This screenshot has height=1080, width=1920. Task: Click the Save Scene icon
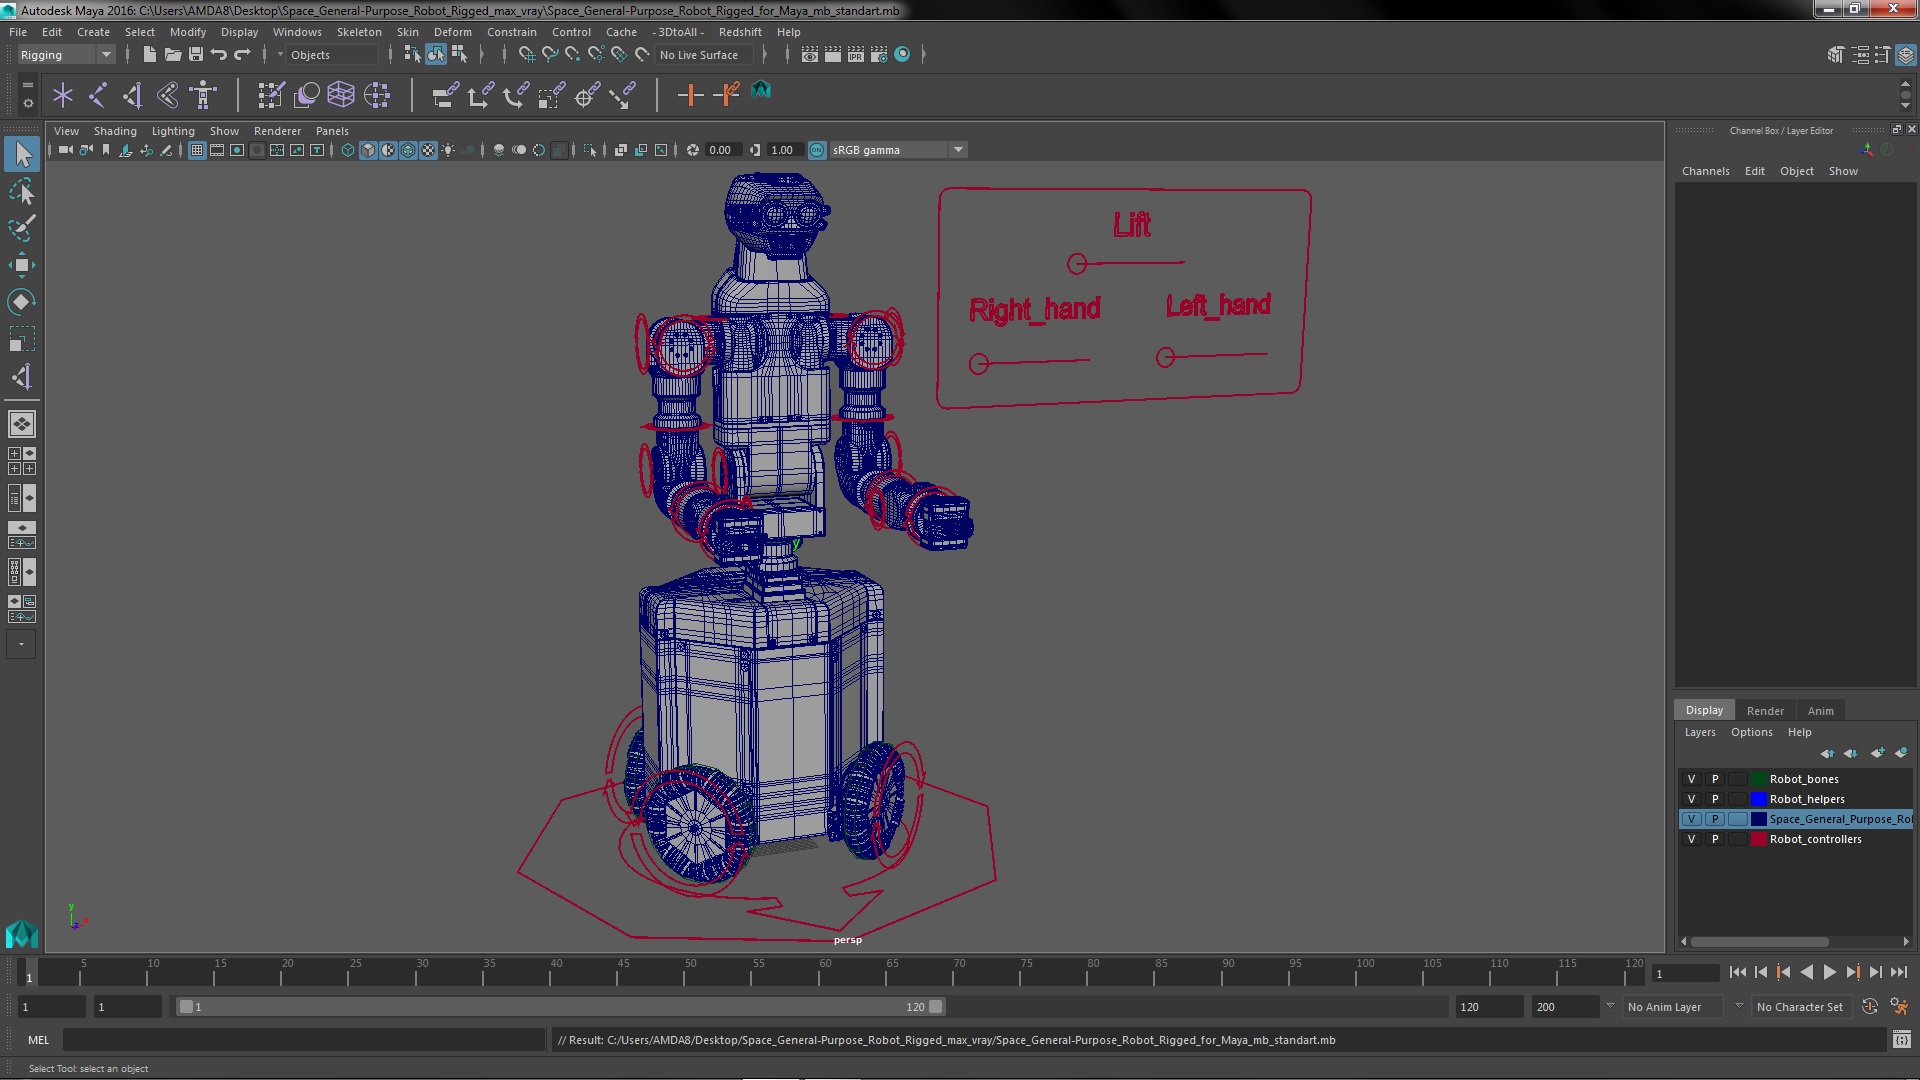tap(196, 54)
